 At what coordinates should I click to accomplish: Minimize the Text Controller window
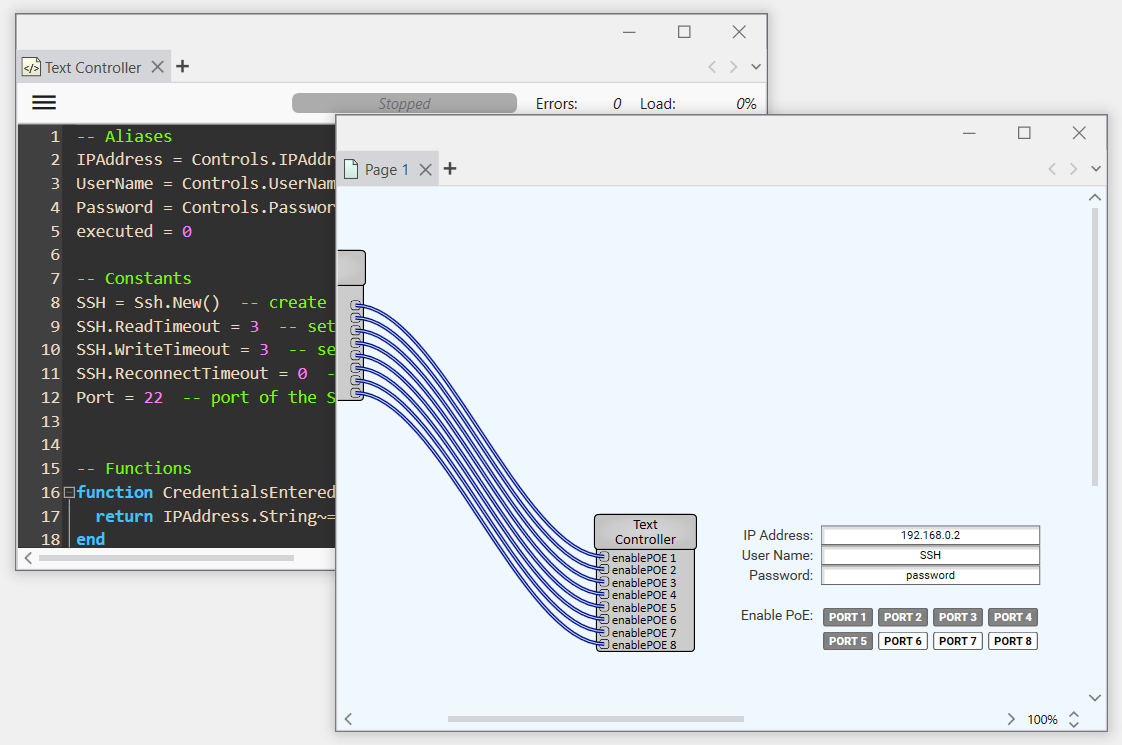tap(630, 32)
